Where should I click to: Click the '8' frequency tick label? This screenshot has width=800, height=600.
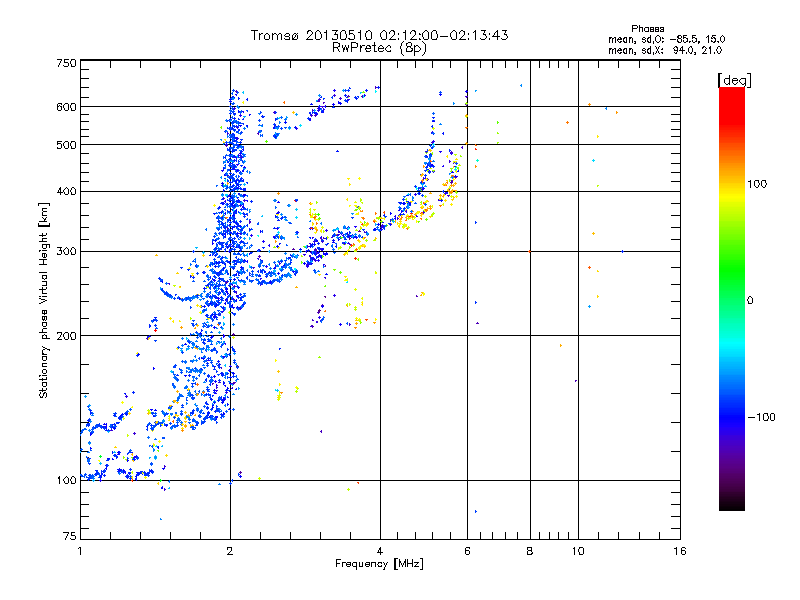click(x=530, y=551)
